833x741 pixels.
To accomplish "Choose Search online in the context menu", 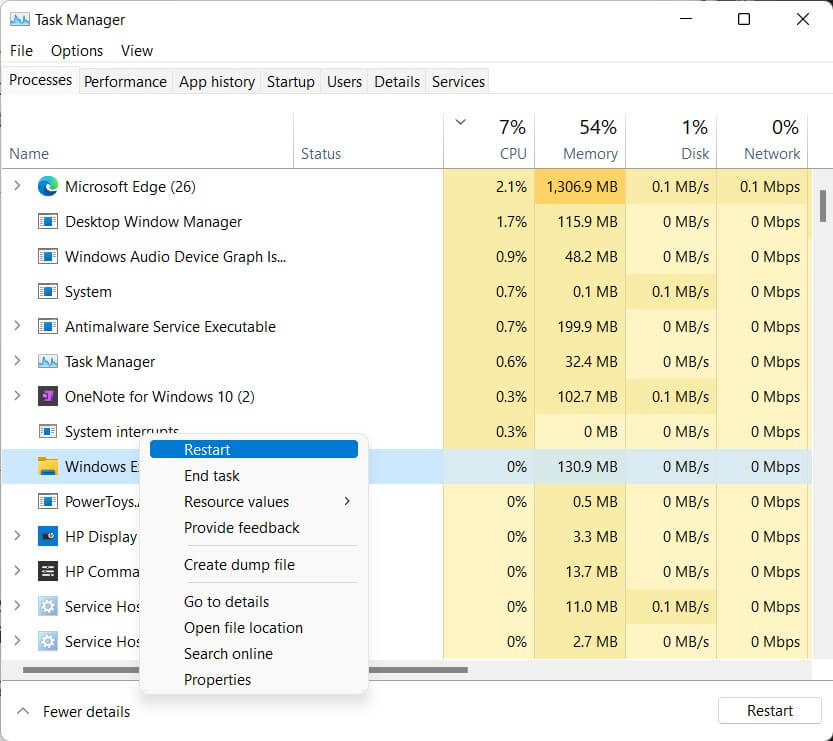I will pyautogui.click(x=254, y=653).
